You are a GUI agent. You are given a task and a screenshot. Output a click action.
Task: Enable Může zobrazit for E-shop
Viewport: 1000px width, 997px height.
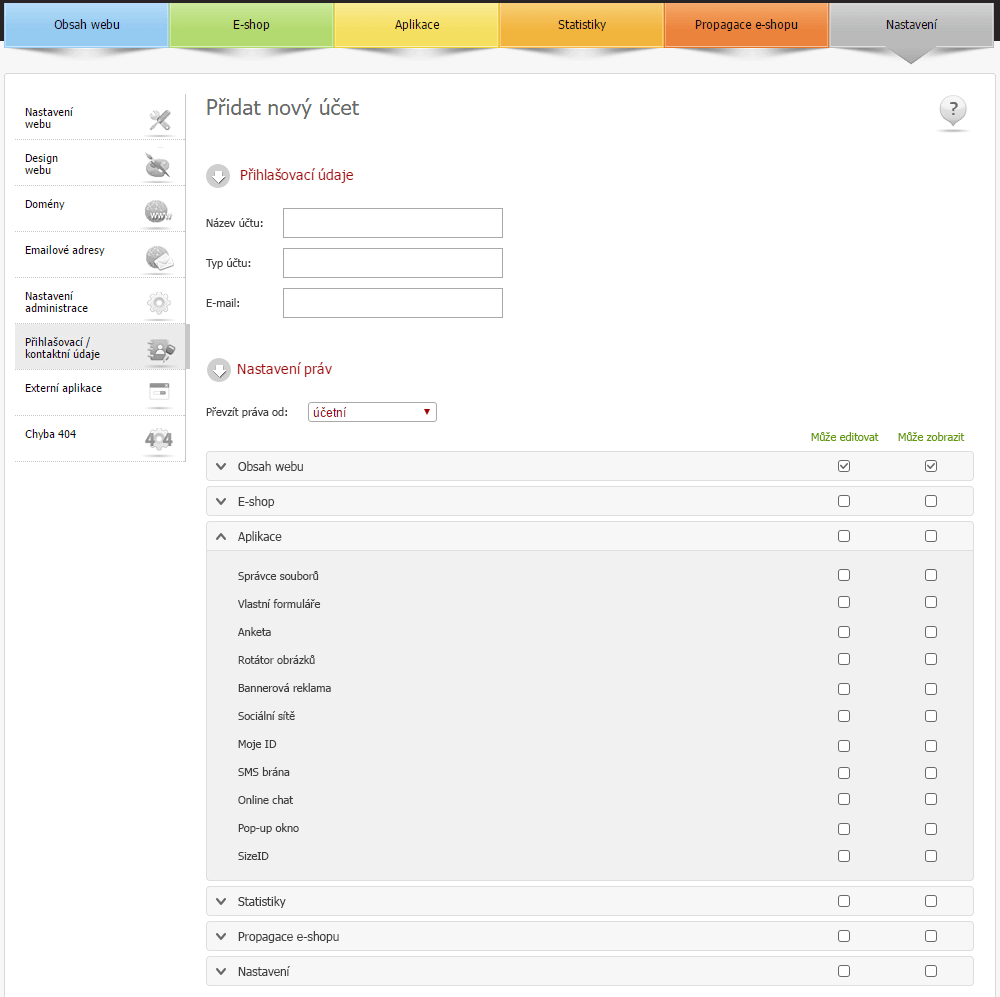click(x=931, y=501)
